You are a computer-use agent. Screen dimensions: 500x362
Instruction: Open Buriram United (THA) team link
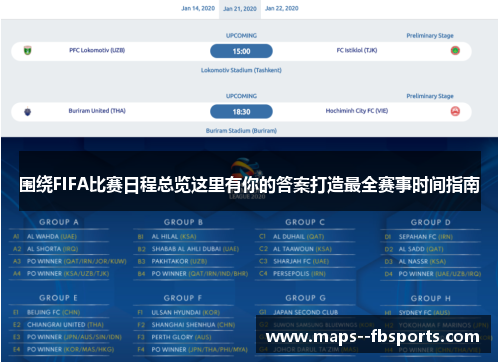pyautogui.click(x=97, y=111)
